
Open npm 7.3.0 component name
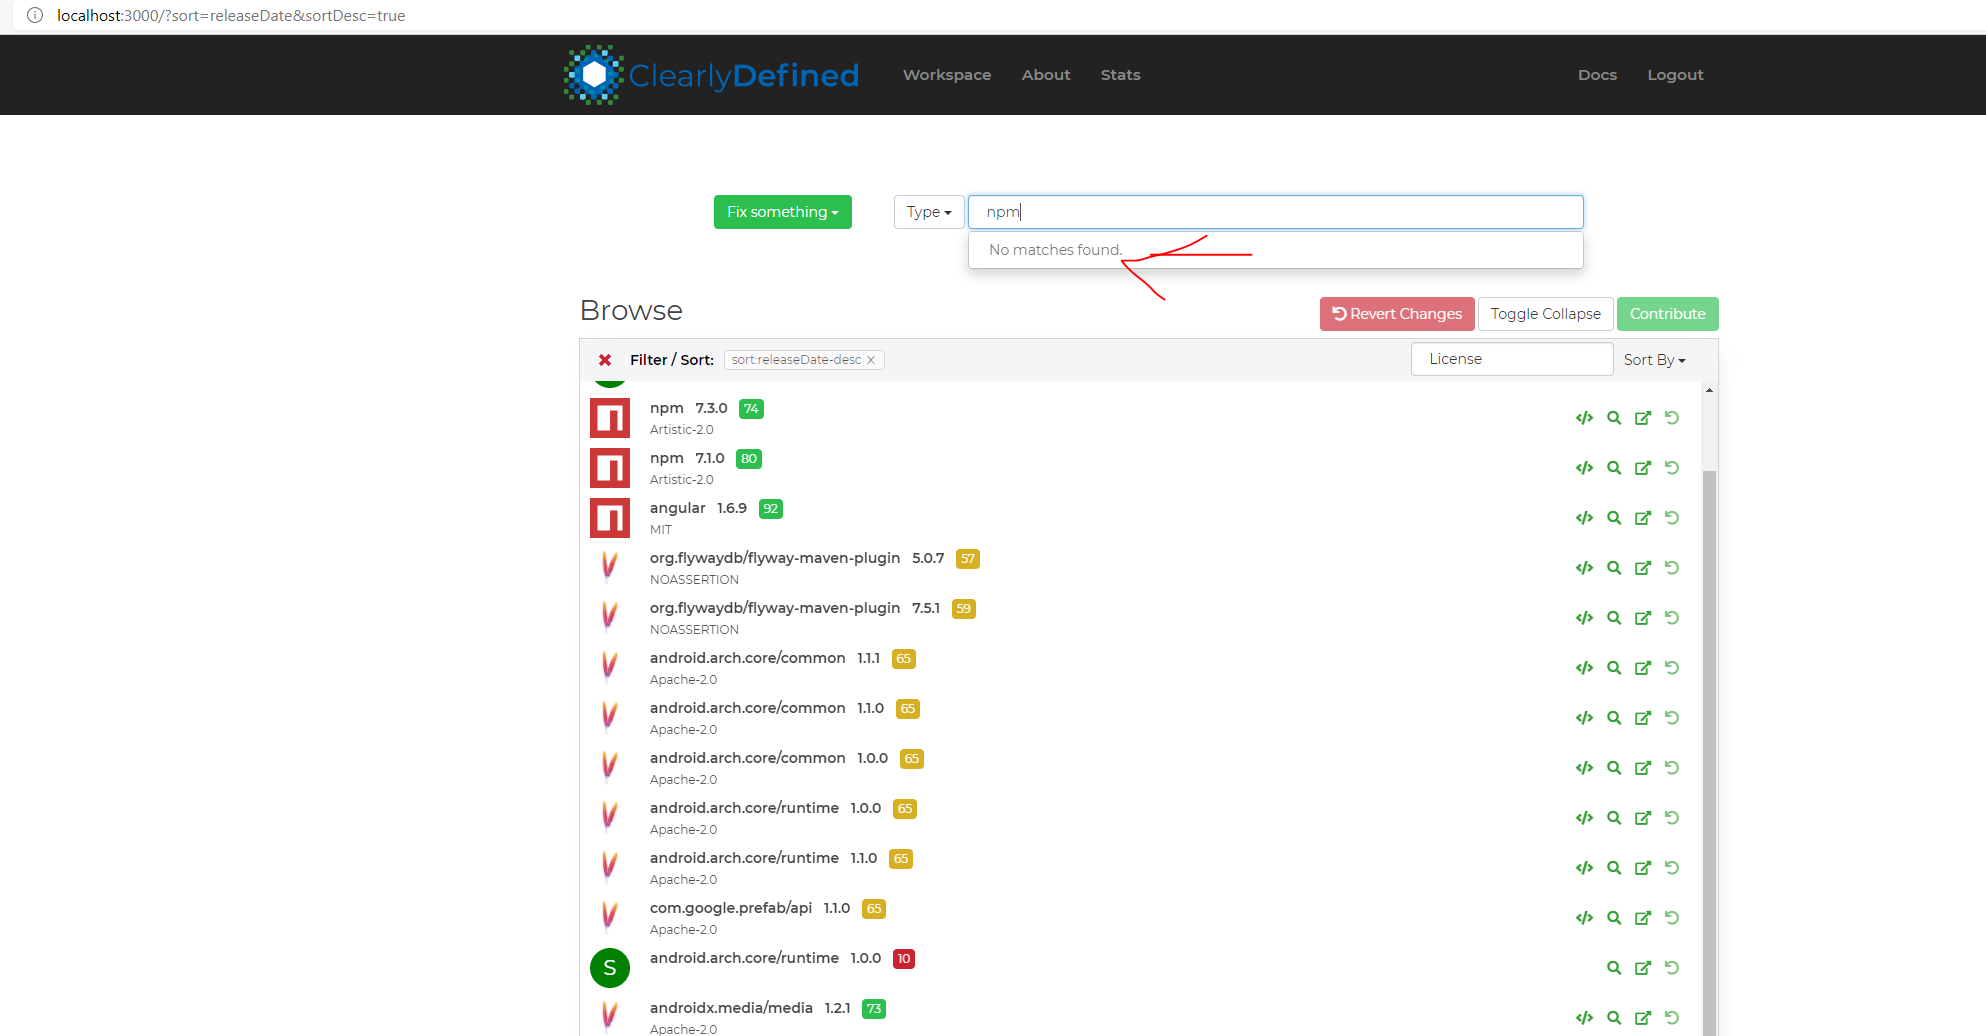coord(667,408)
